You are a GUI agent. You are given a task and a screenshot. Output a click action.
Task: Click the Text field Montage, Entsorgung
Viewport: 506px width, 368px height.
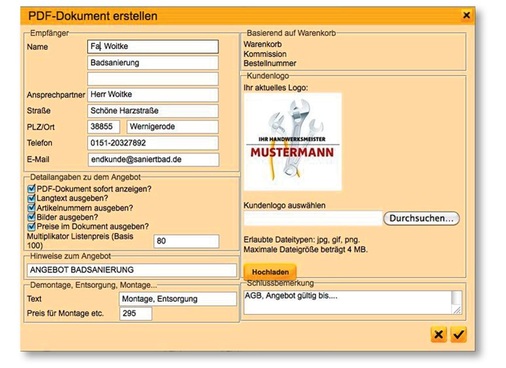[x=178, y=299]
